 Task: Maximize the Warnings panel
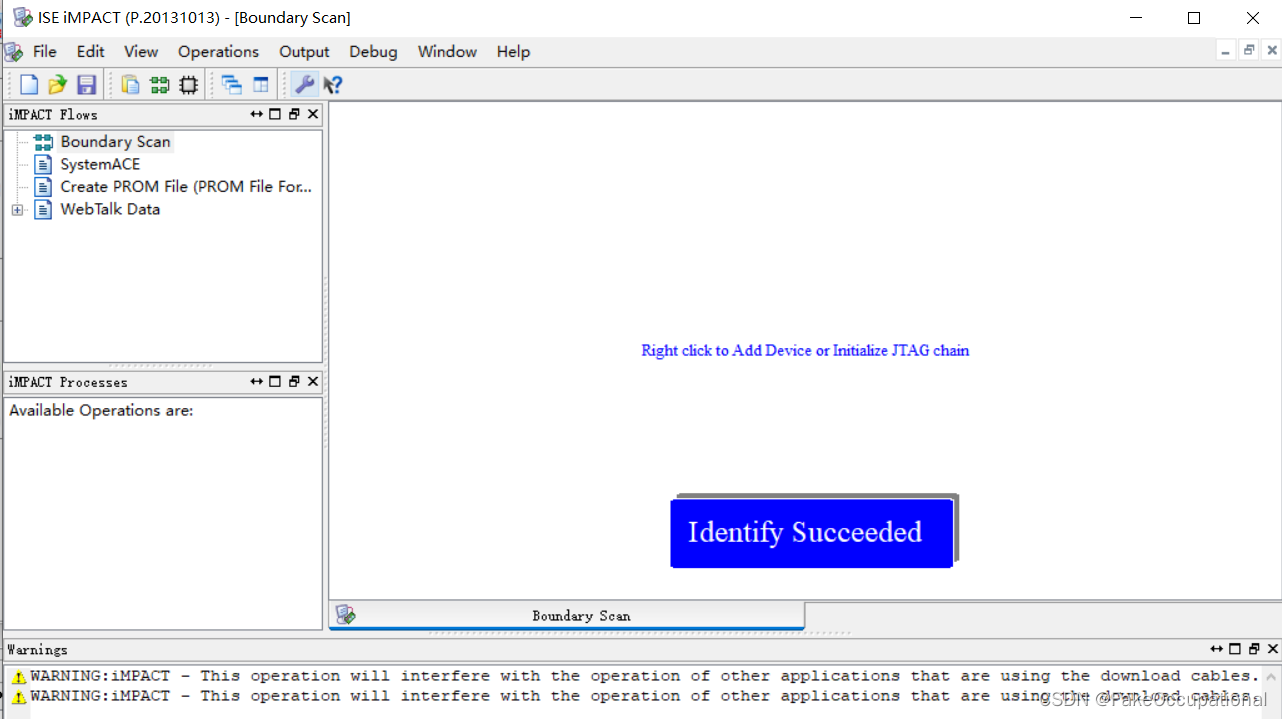(1235, 649)
